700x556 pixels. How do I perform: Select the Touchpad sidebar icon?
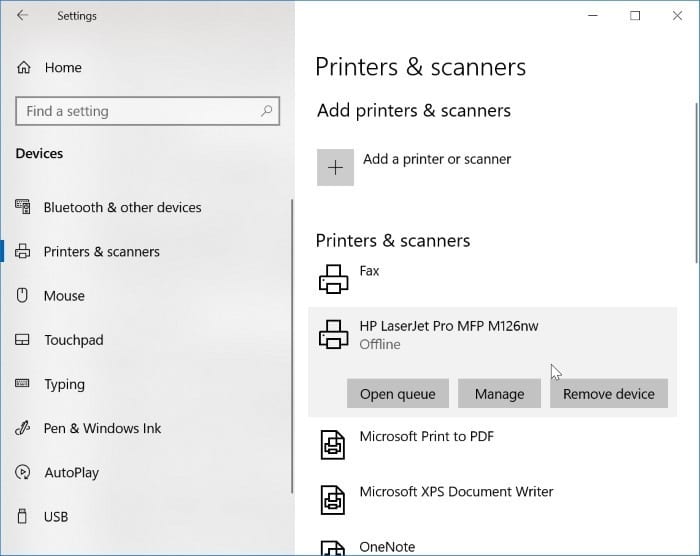pos(22,339)
